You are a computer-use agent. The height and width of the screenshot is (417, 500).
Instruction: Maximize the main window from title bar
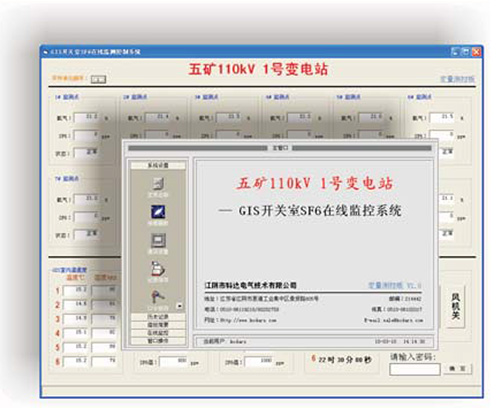465,52
